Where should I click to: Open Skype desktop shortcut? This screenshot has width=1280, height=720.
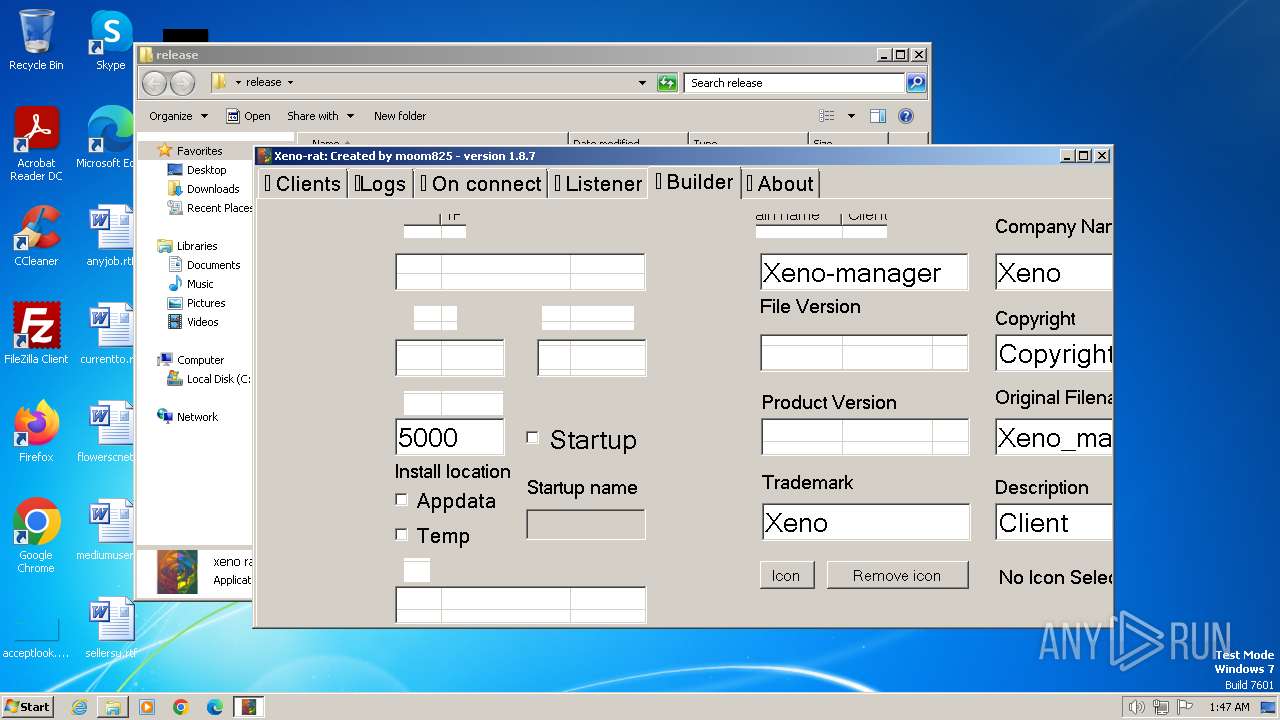[110, 40]
